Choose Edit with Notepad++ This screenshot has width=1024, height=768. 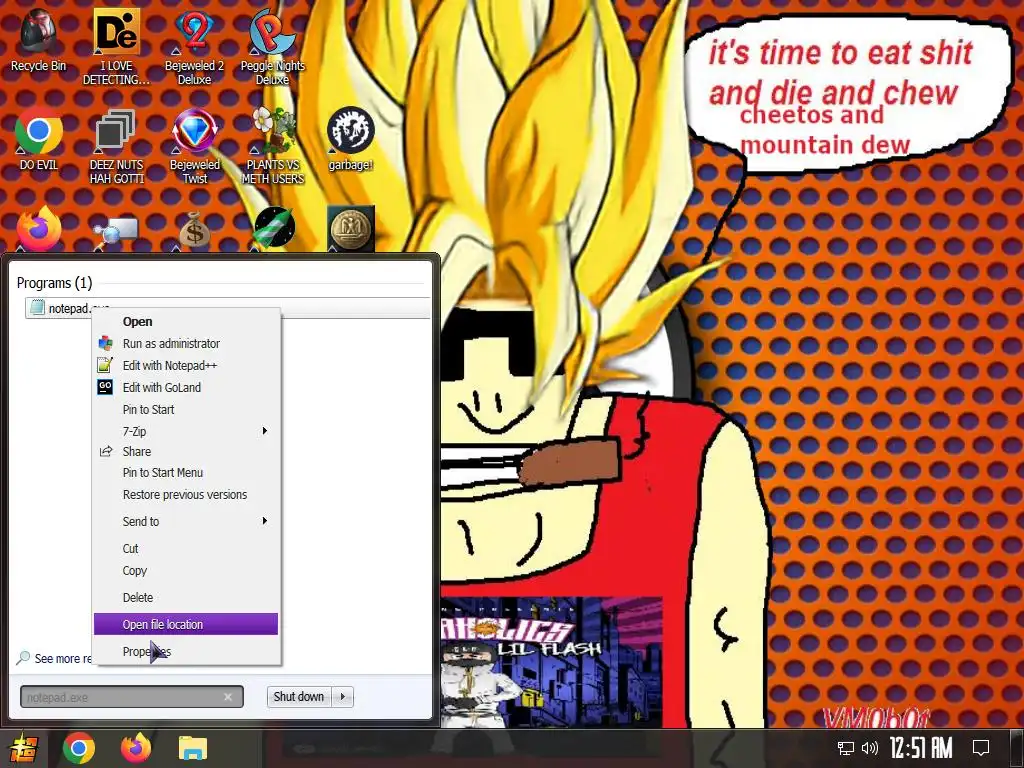click(x=185, y=366)
